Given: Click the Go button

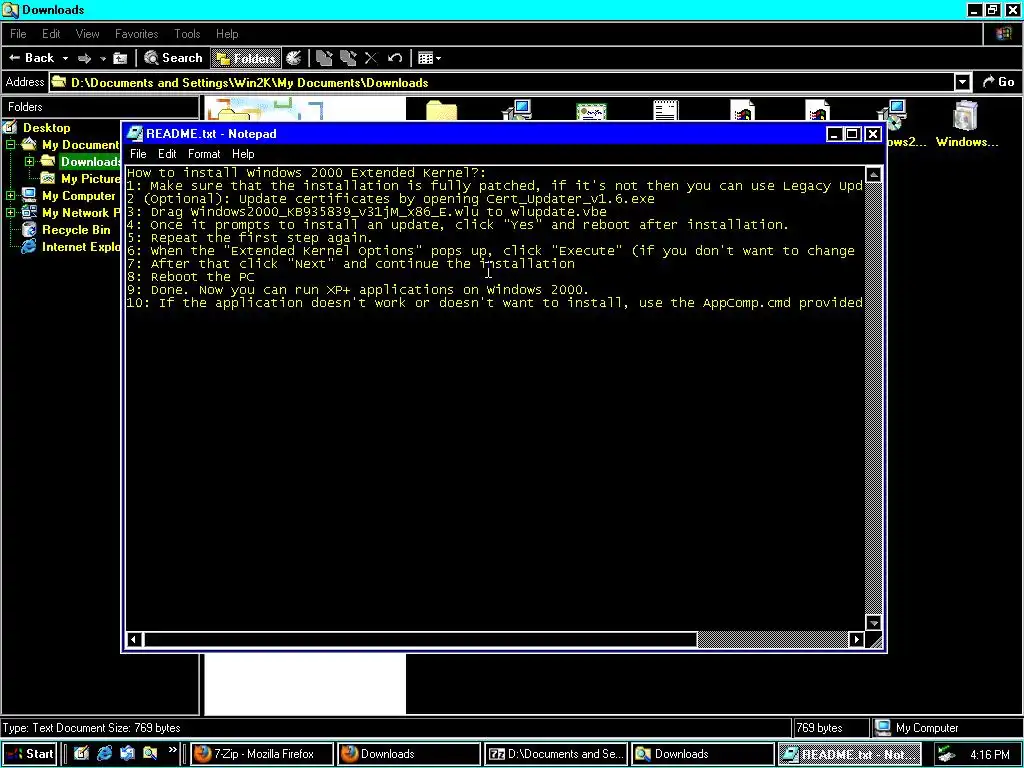Looking at the screenshot, I should coord(998,82).
